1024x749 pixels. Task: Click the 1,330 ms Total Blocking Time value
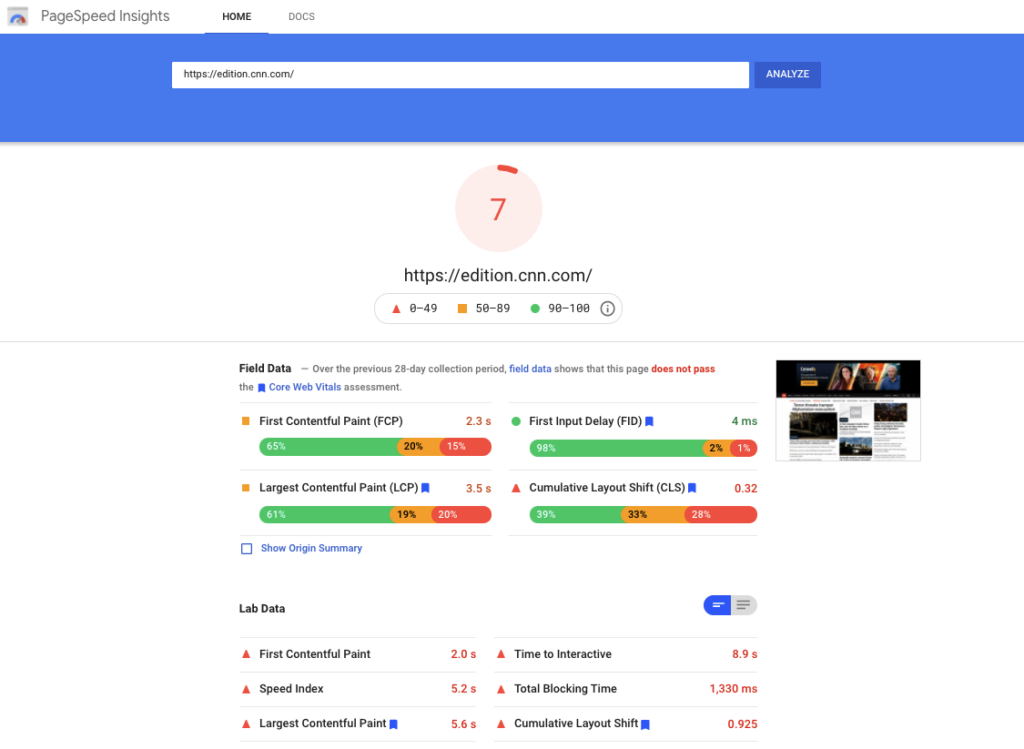[x=733, y=689]
